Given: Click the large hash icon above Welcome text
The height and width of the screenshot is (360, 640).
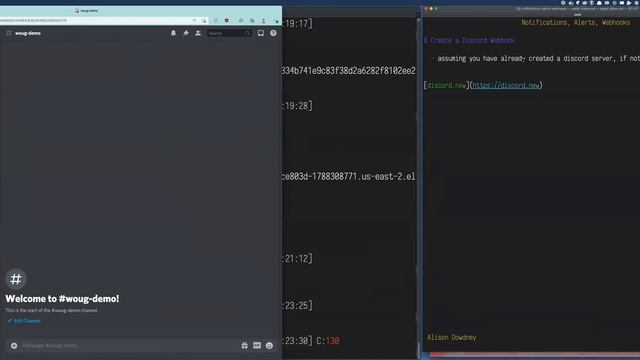Looking at the screenshot, I should [16, 279].
